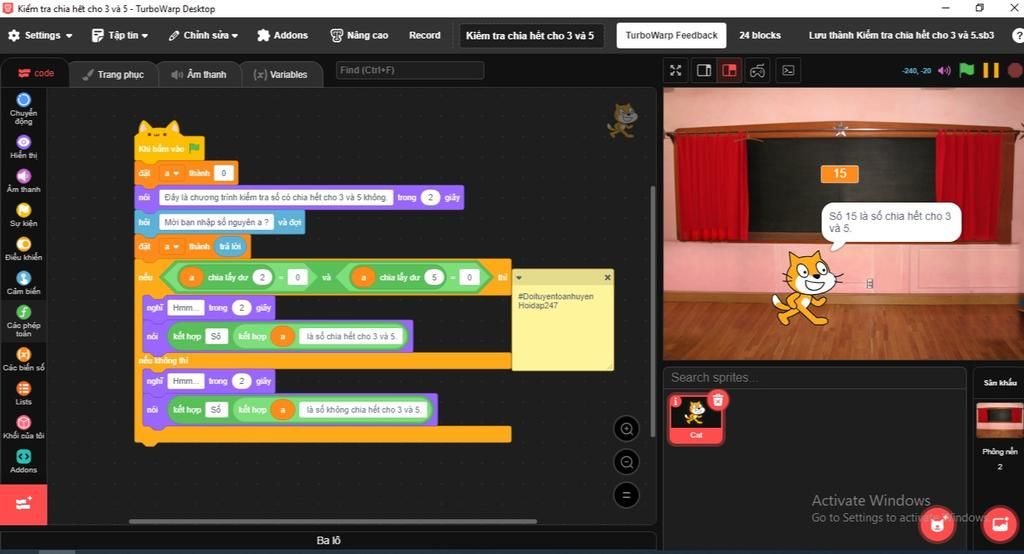Click the green flag to run

coord(967,70)
